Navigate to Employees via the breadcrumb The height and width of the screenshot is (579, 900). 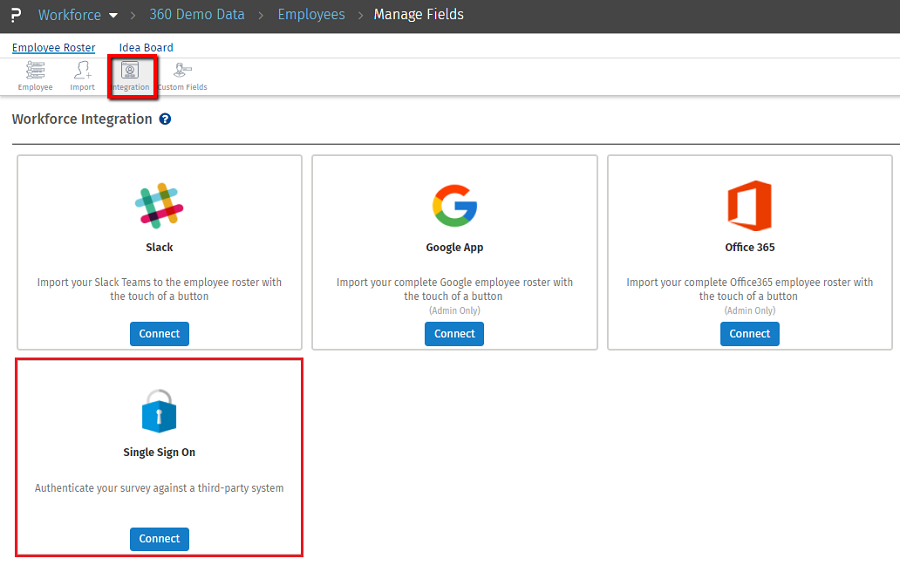click(311, 14)
